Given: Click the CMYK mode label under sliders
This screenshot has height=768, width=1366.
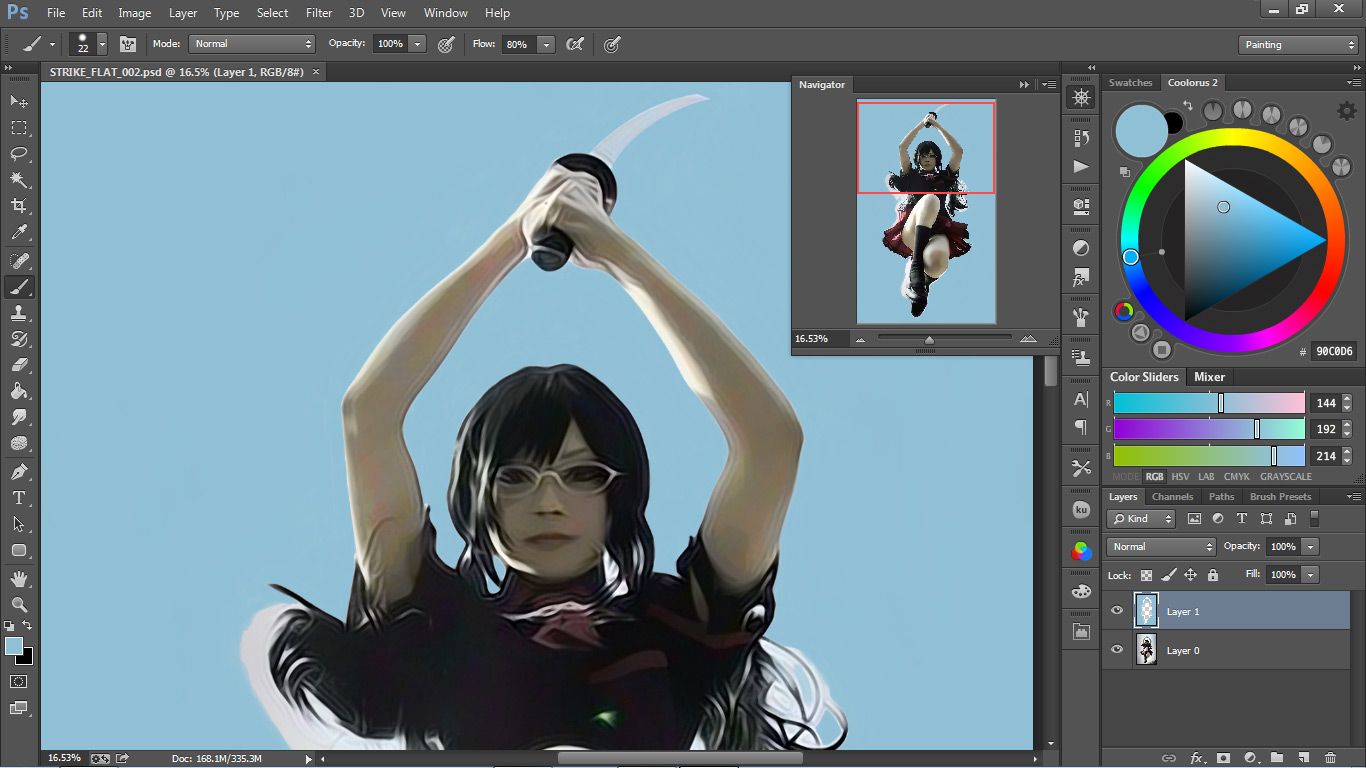Looking at the screenshot, I should pyautogui.click(x=1236, y=477).
